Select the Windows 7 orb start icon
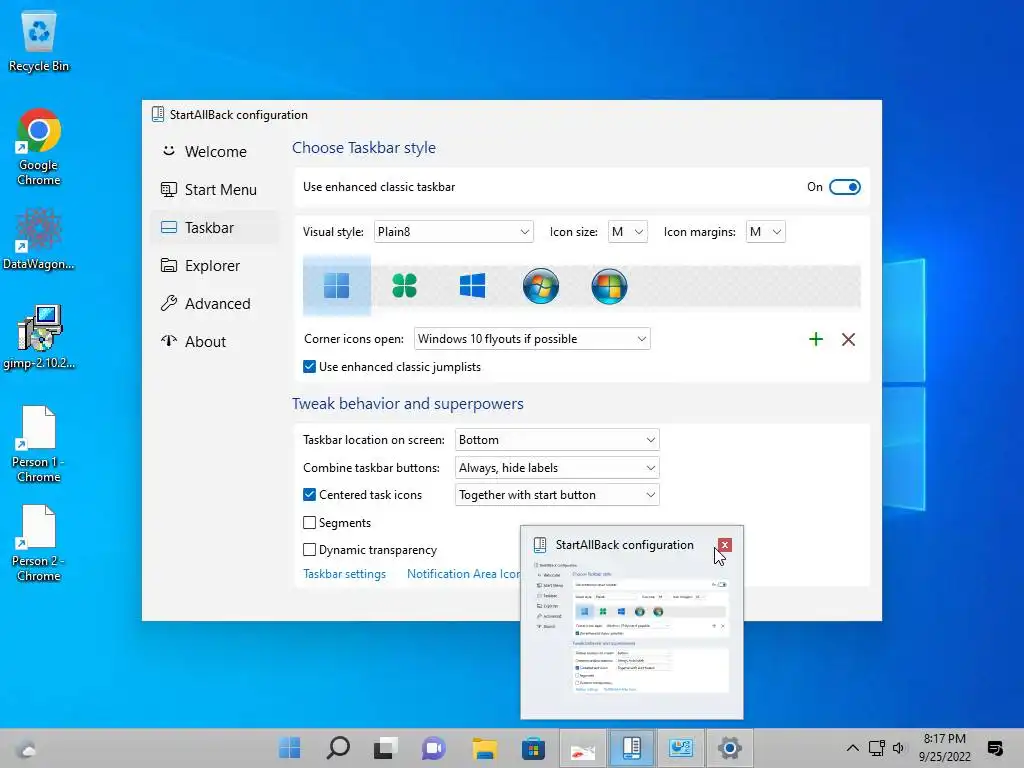 click(541, 285)
